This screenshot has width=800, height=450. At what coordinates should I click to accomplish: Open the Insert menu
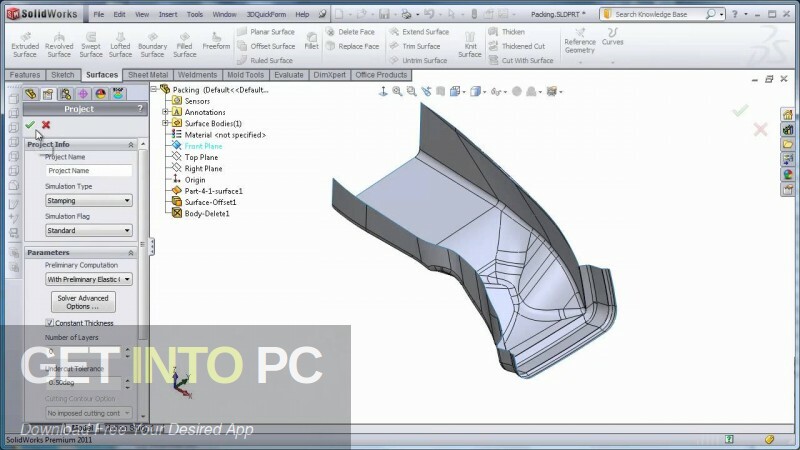[x=168, y=14]
